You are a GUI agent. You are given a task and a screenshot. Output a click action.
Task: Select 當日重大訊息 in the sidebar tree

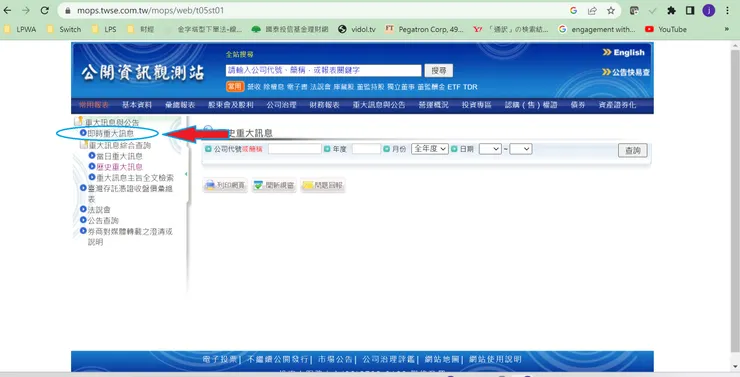119,156
